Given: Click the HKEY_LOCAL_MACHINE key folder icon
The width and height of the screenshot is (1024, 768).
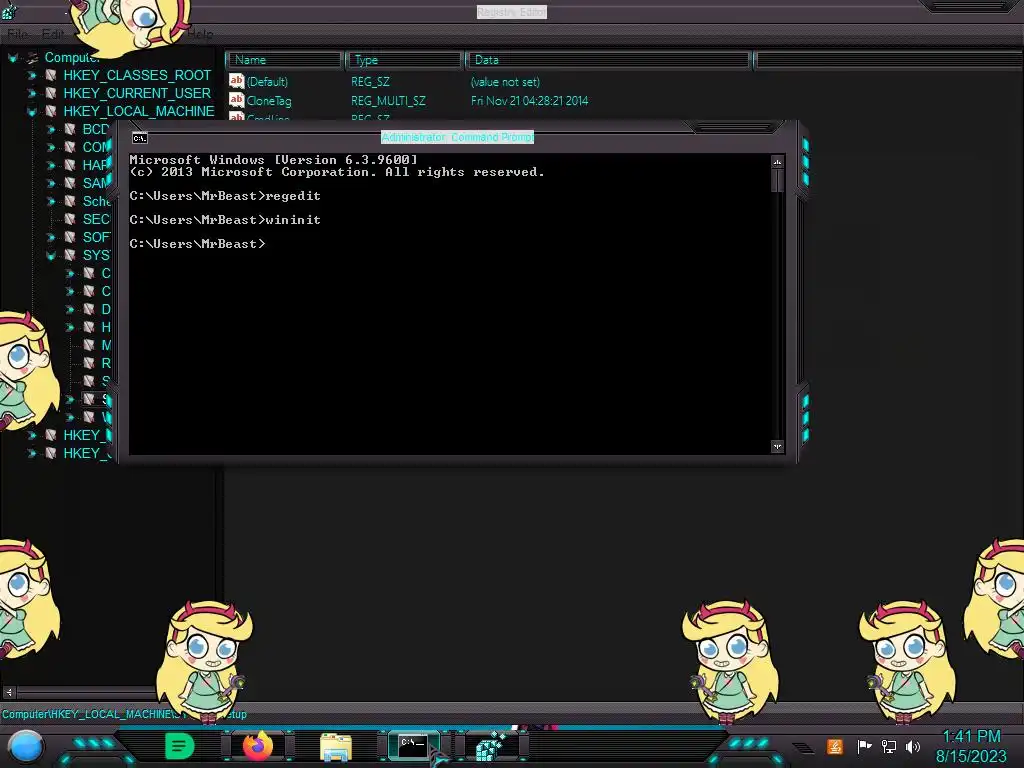Looking at the screenshot, I should click(x=51, y=111).
